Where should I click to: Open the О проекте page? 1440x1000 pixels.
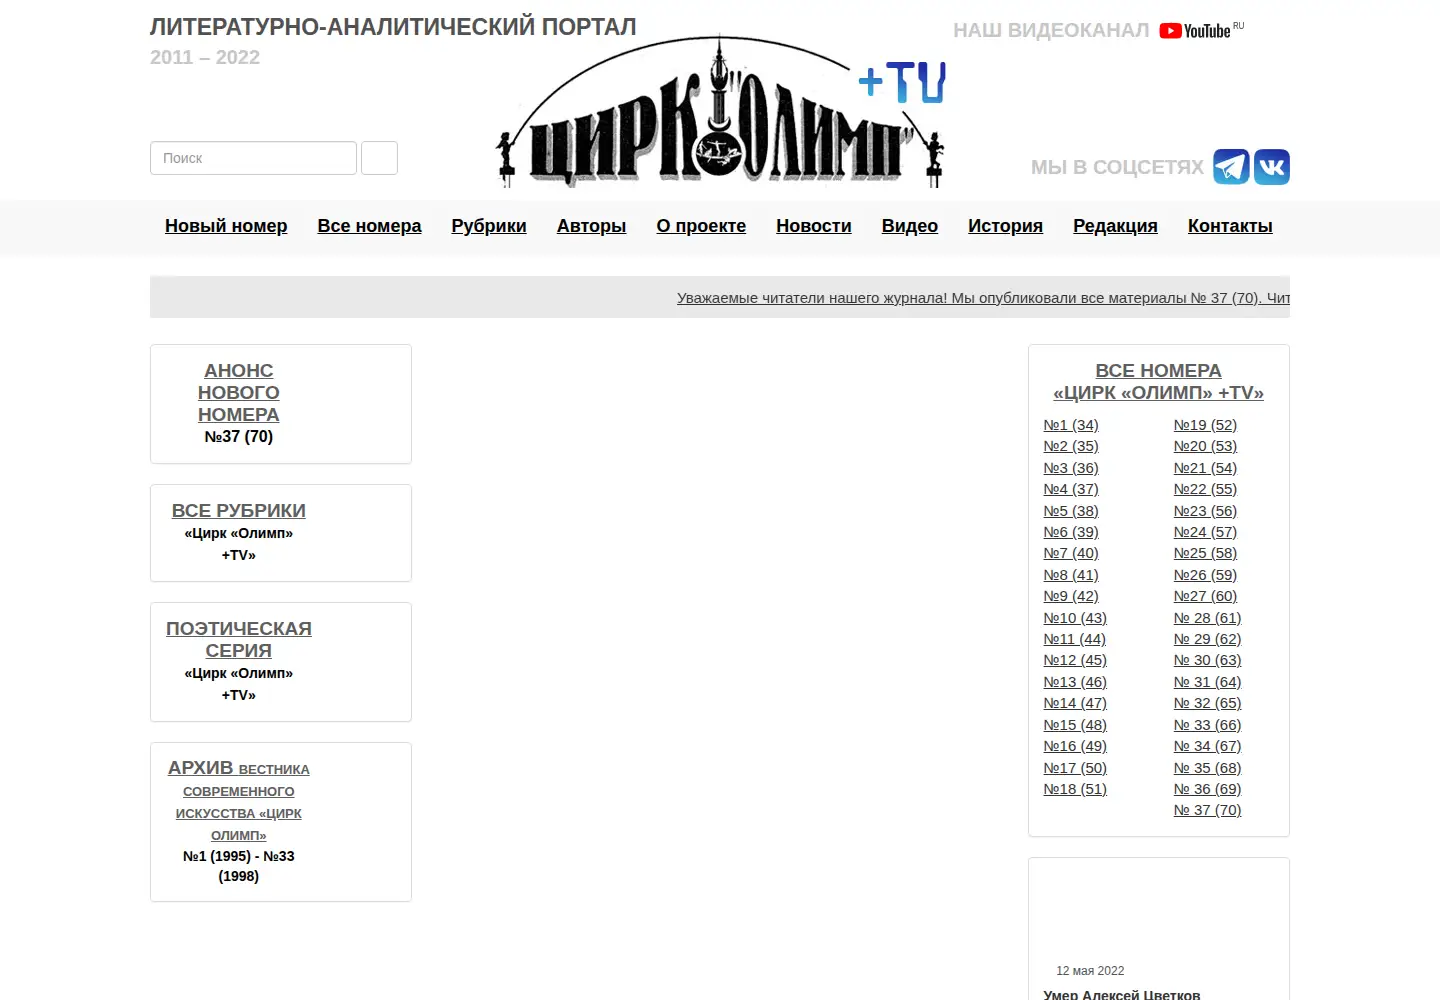701,226
